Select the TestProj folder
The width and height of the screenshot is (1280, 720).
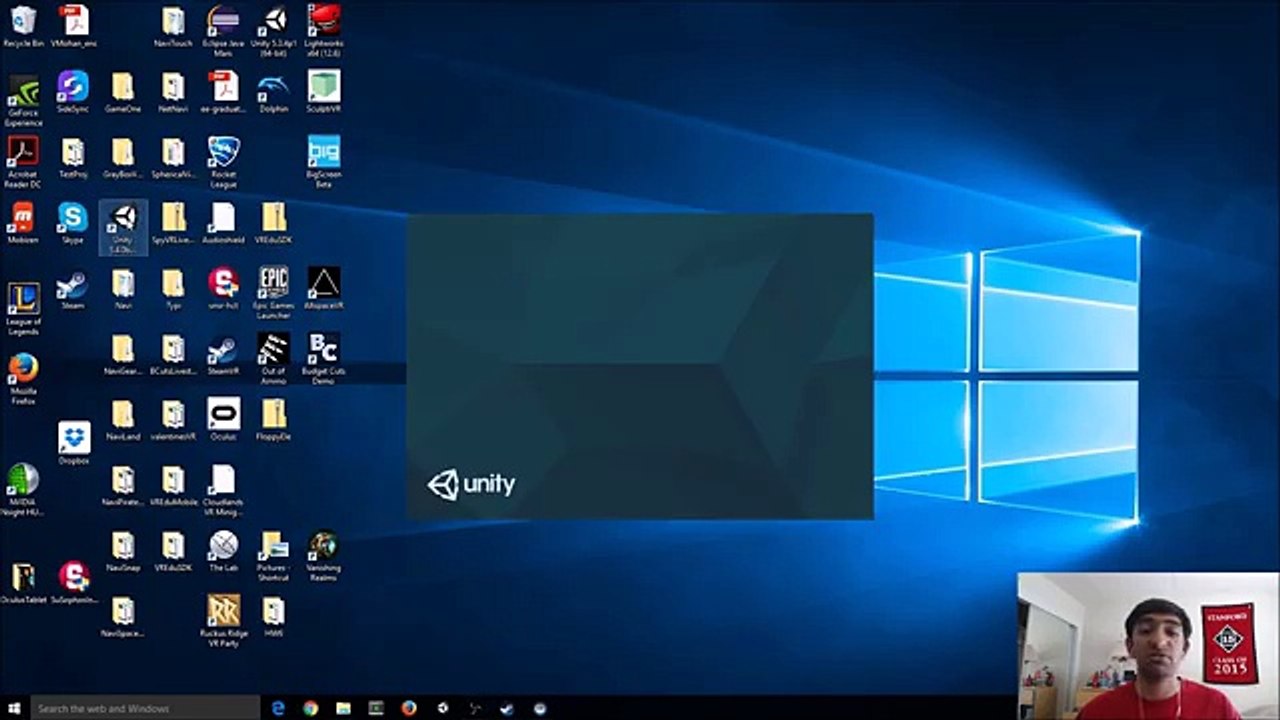(x=73, y=158)
